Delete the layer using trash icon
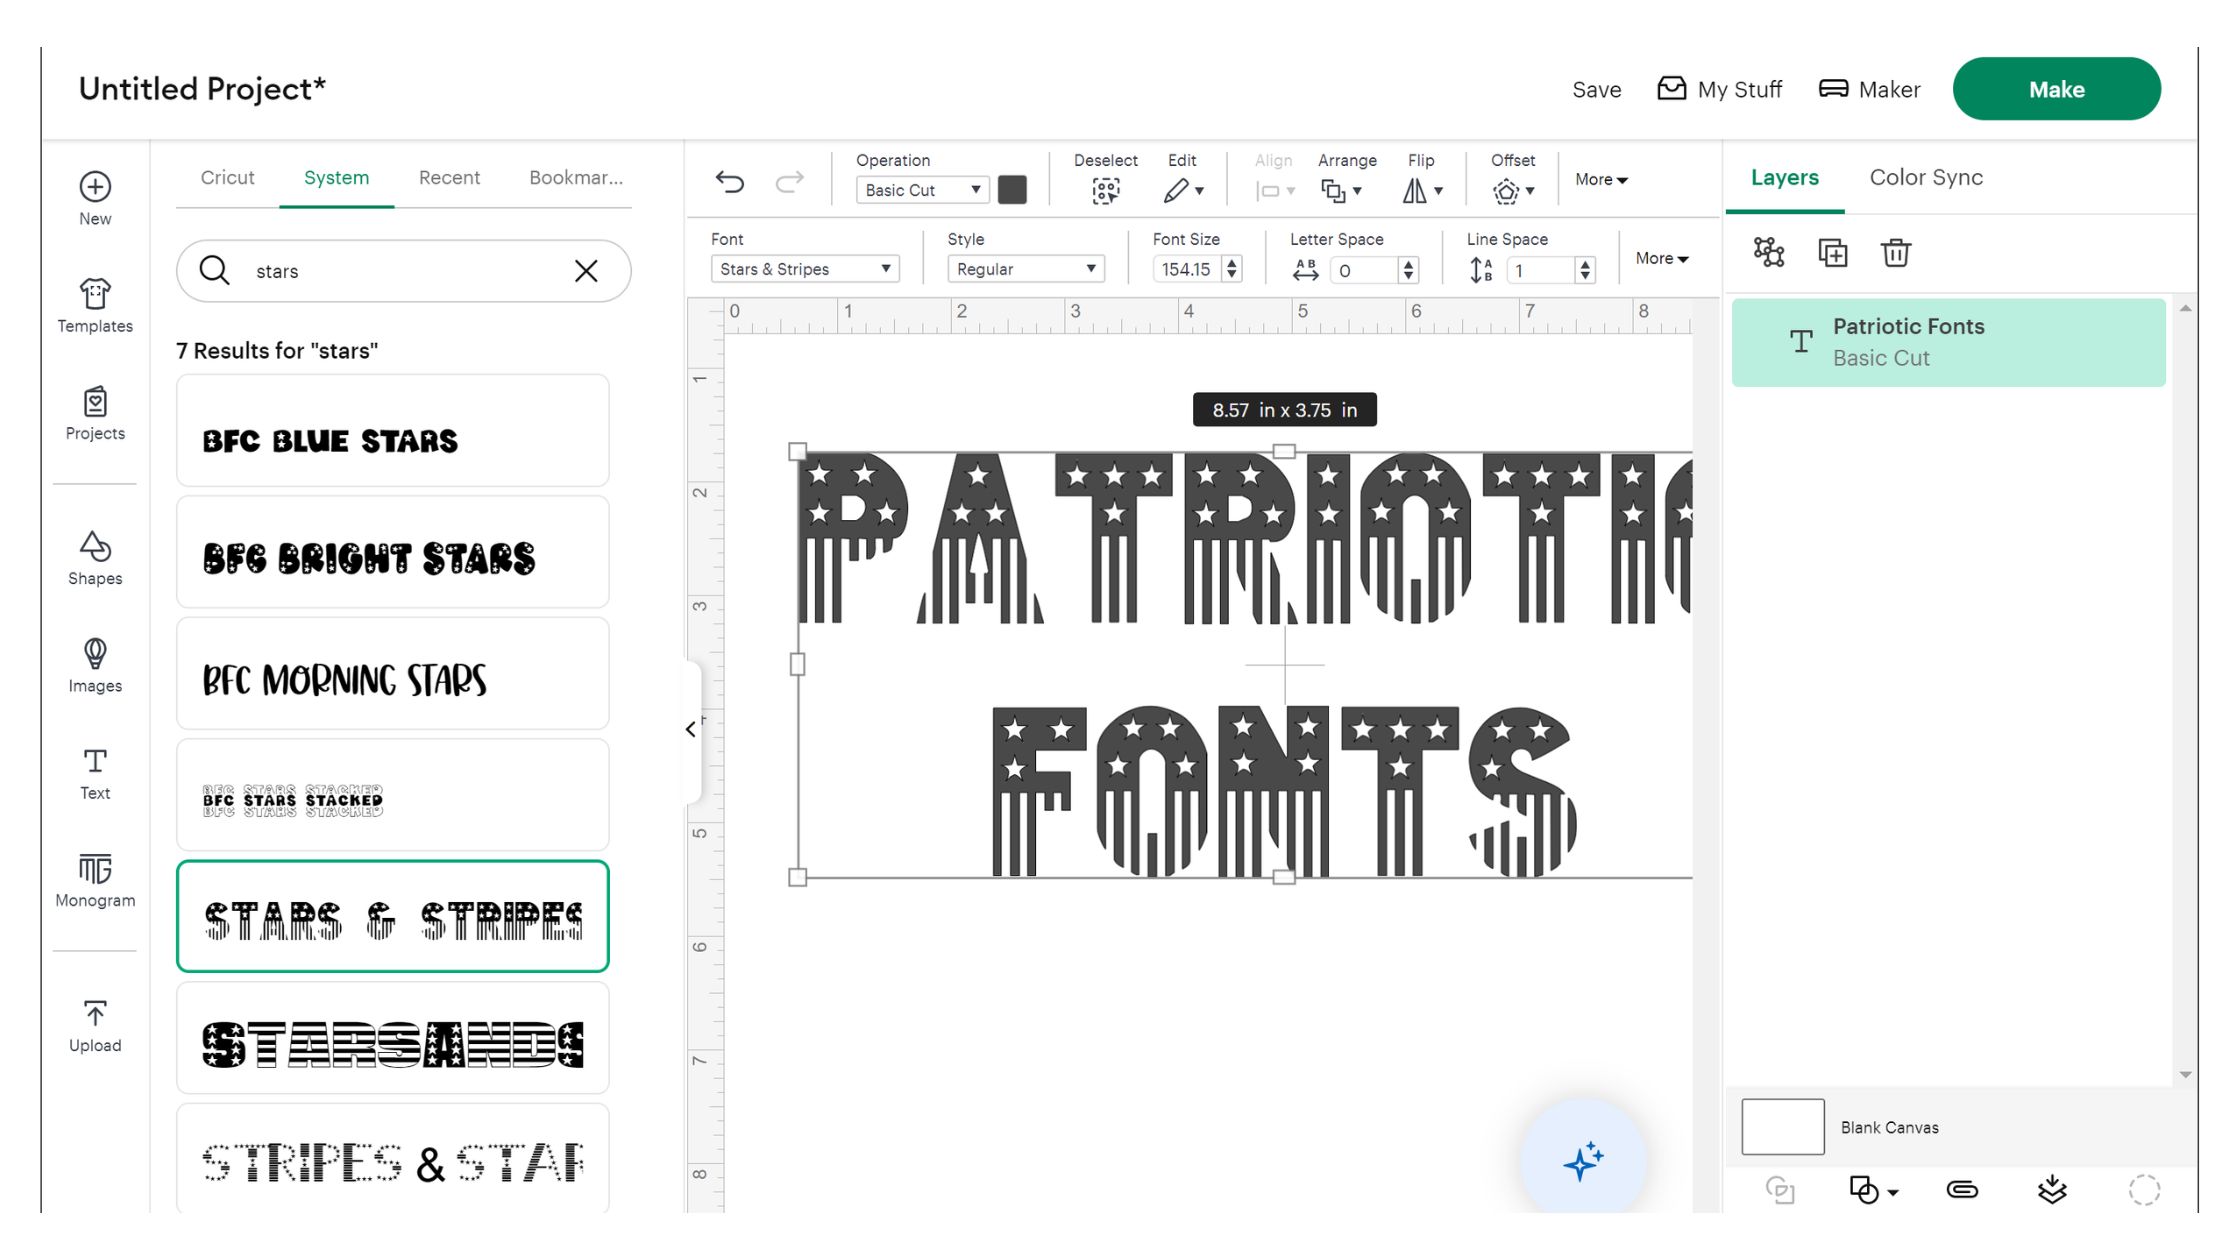Screen dimensions: 2240x1260 1895,253
